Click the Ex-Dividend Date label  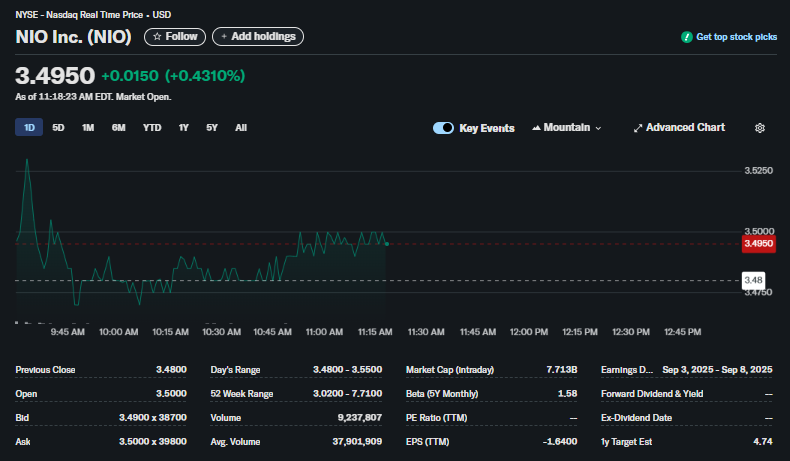pos(636,418)
